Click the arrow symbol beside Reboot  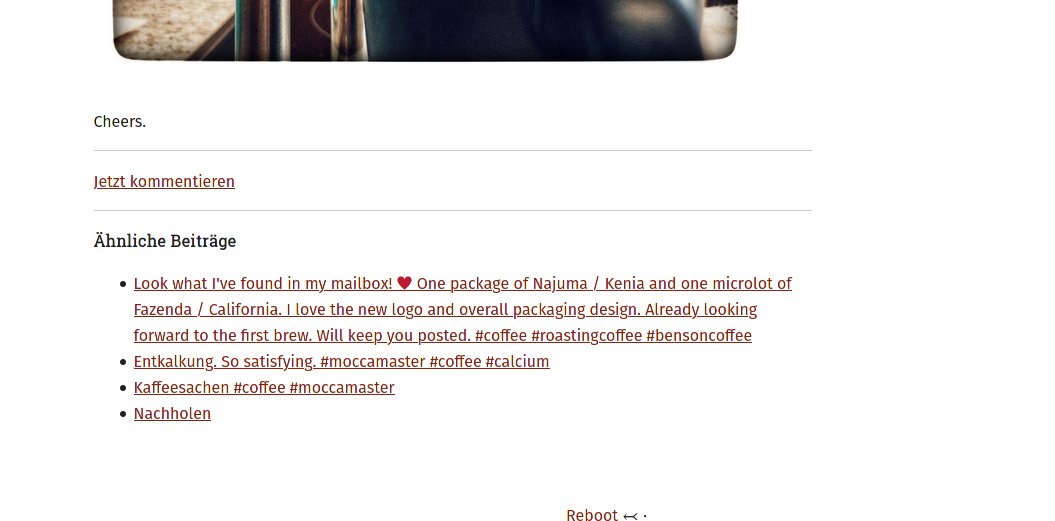(630, 516)
